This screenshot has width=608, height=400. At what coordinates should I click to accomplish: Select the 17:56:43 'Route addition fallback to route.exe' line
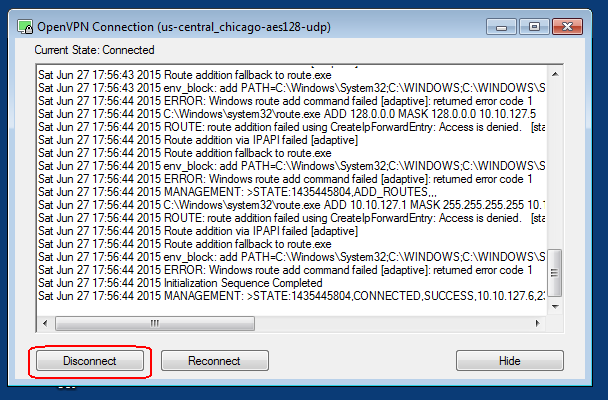point(185,75)
